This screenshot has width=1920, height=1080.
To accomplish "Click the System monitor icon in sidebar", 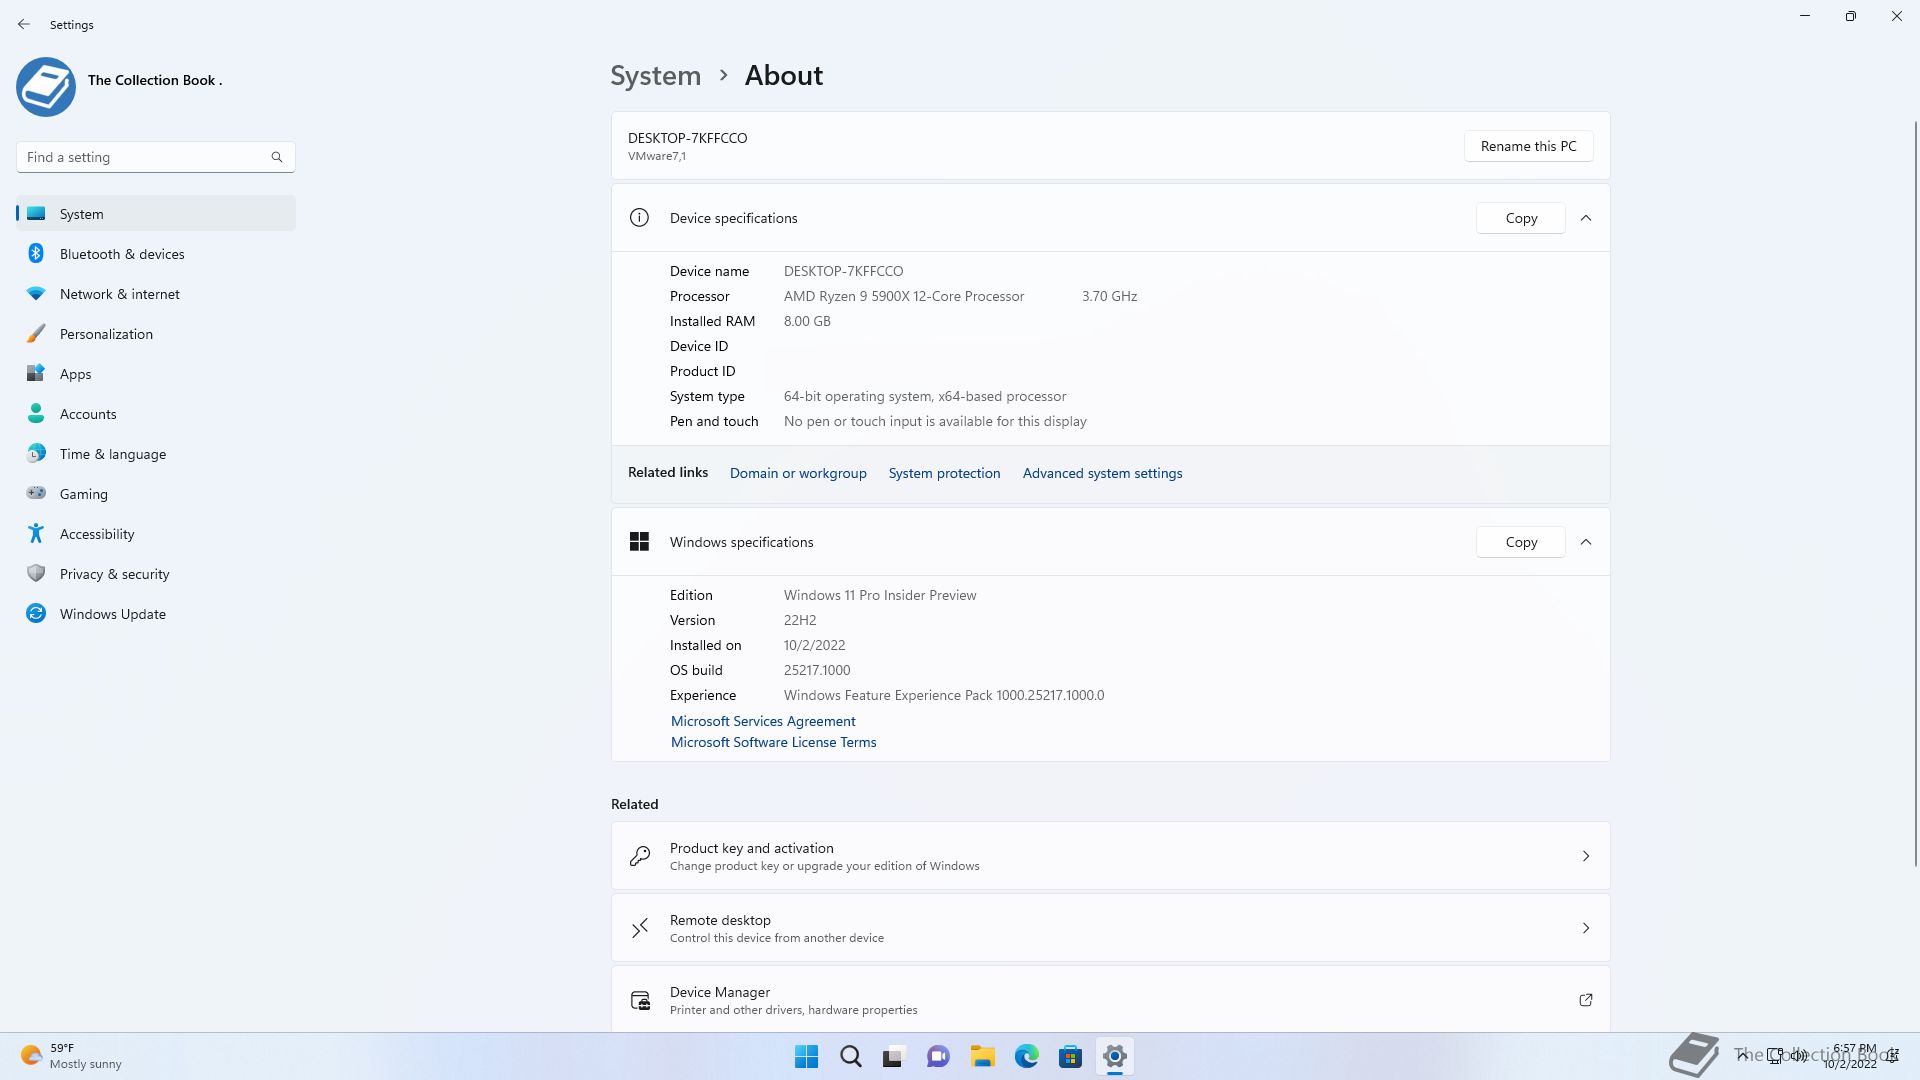I will [36, 214].
